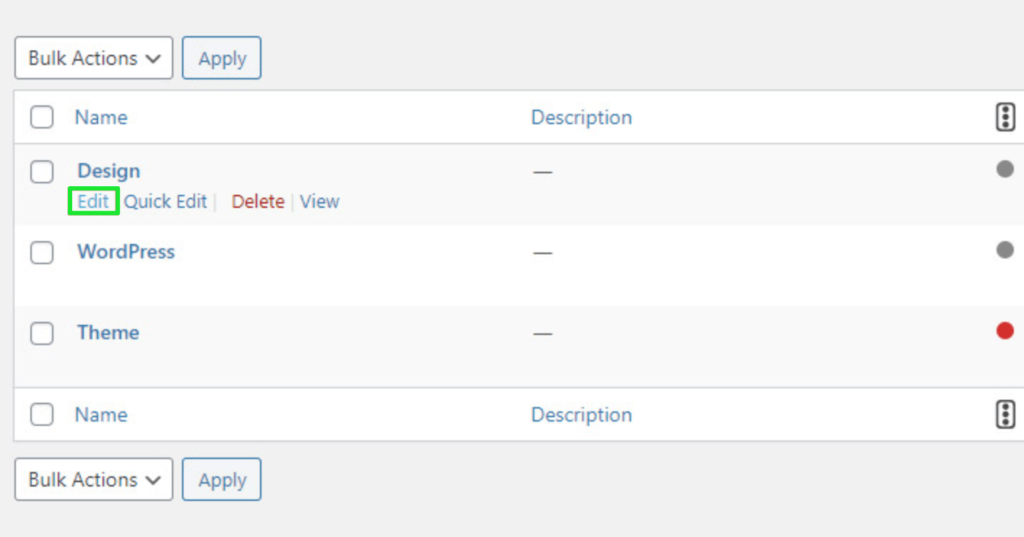
Task: Click View under the Design tag
Action: point(319,201)
